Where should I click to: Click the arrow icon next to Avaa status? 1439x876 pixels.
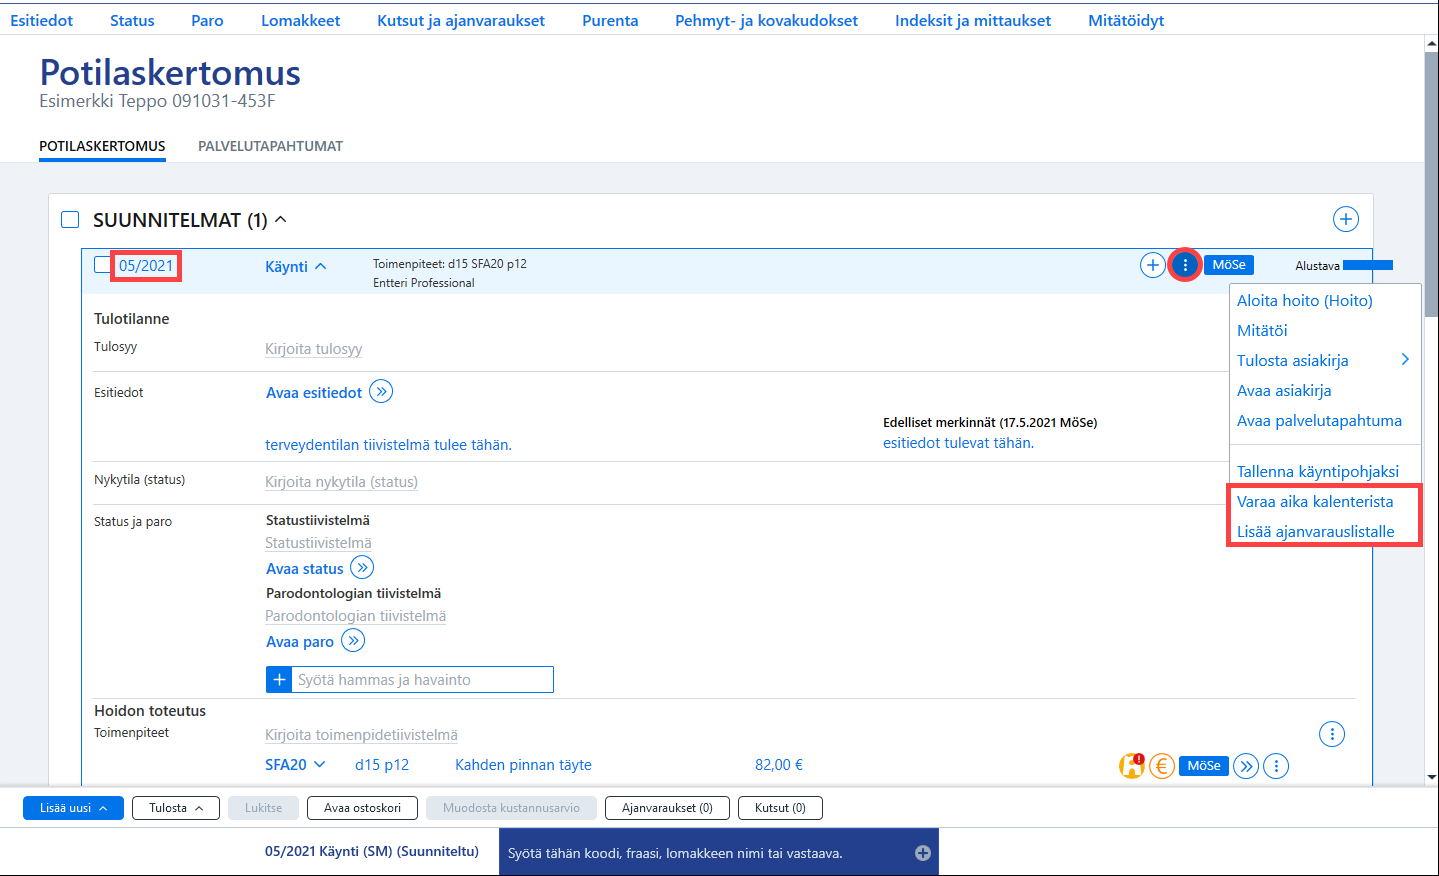click(x=362, y=568)
